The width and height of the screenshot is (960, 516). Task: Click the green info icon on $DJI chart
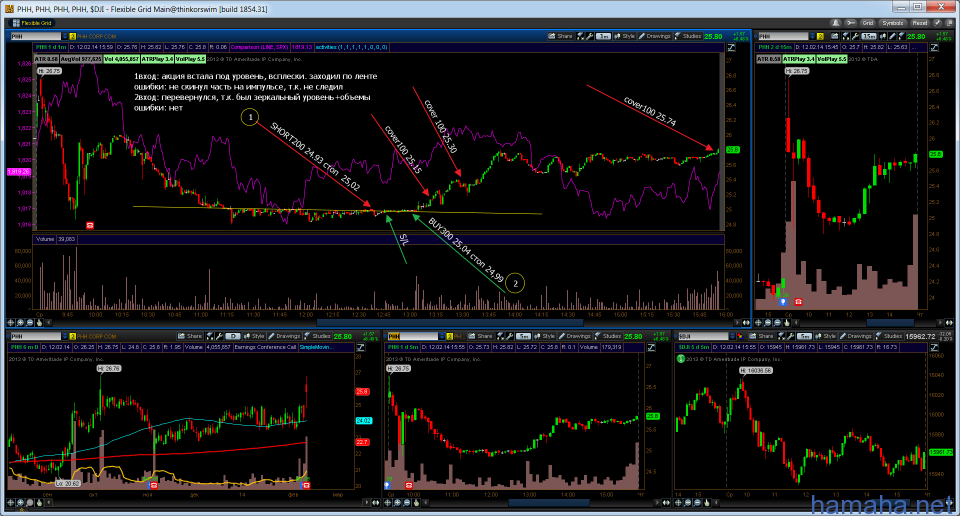pos(681,359)
